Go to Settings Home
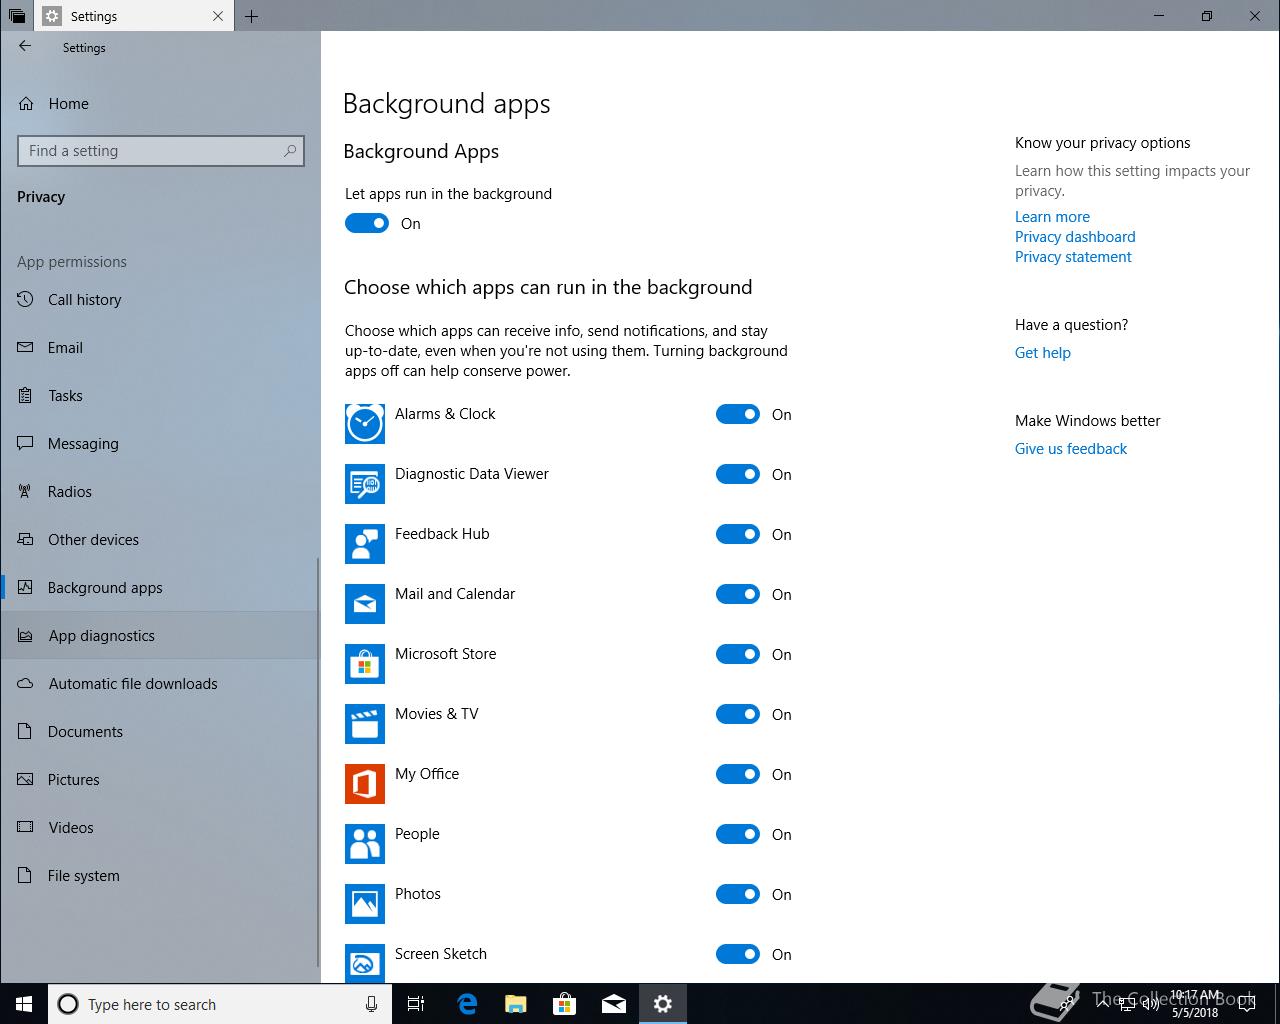The height and width of the screenshot is (1024, 1280). 160,103
